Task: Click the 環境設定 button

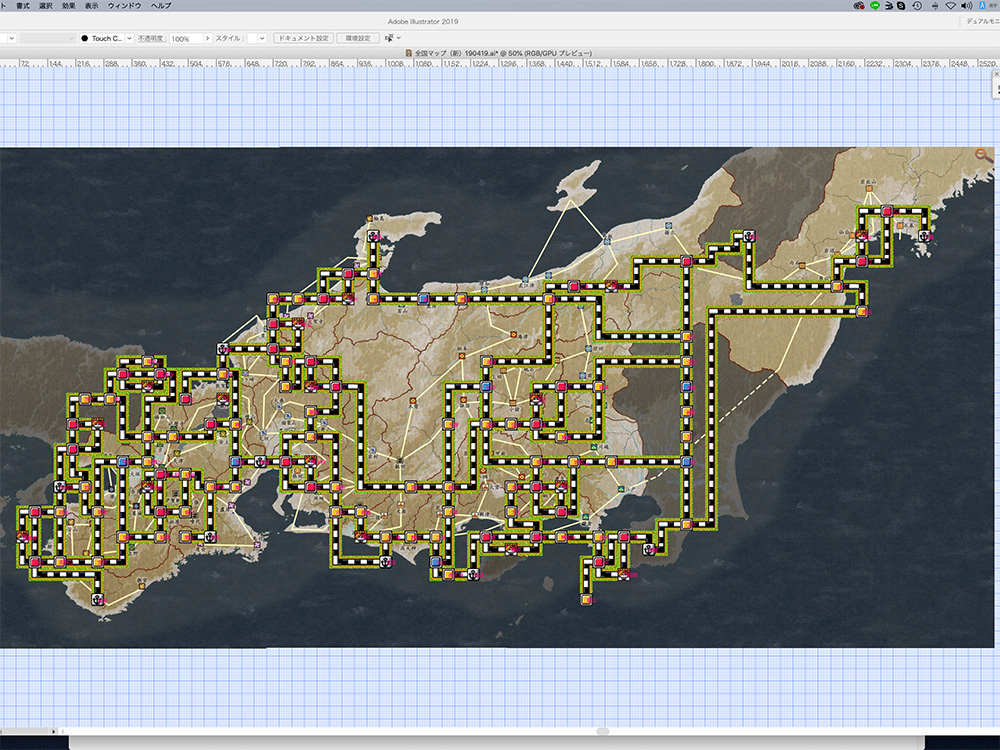Action: [x=357, y=38]
